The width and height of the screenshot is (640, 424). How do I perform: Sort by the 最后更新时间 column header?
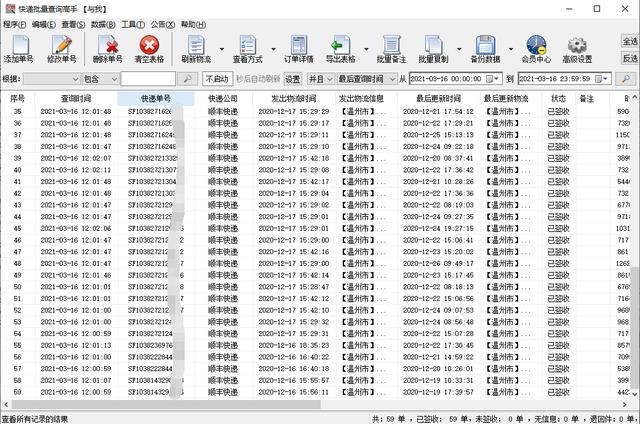pyautogui.click(x=438, y=98)
